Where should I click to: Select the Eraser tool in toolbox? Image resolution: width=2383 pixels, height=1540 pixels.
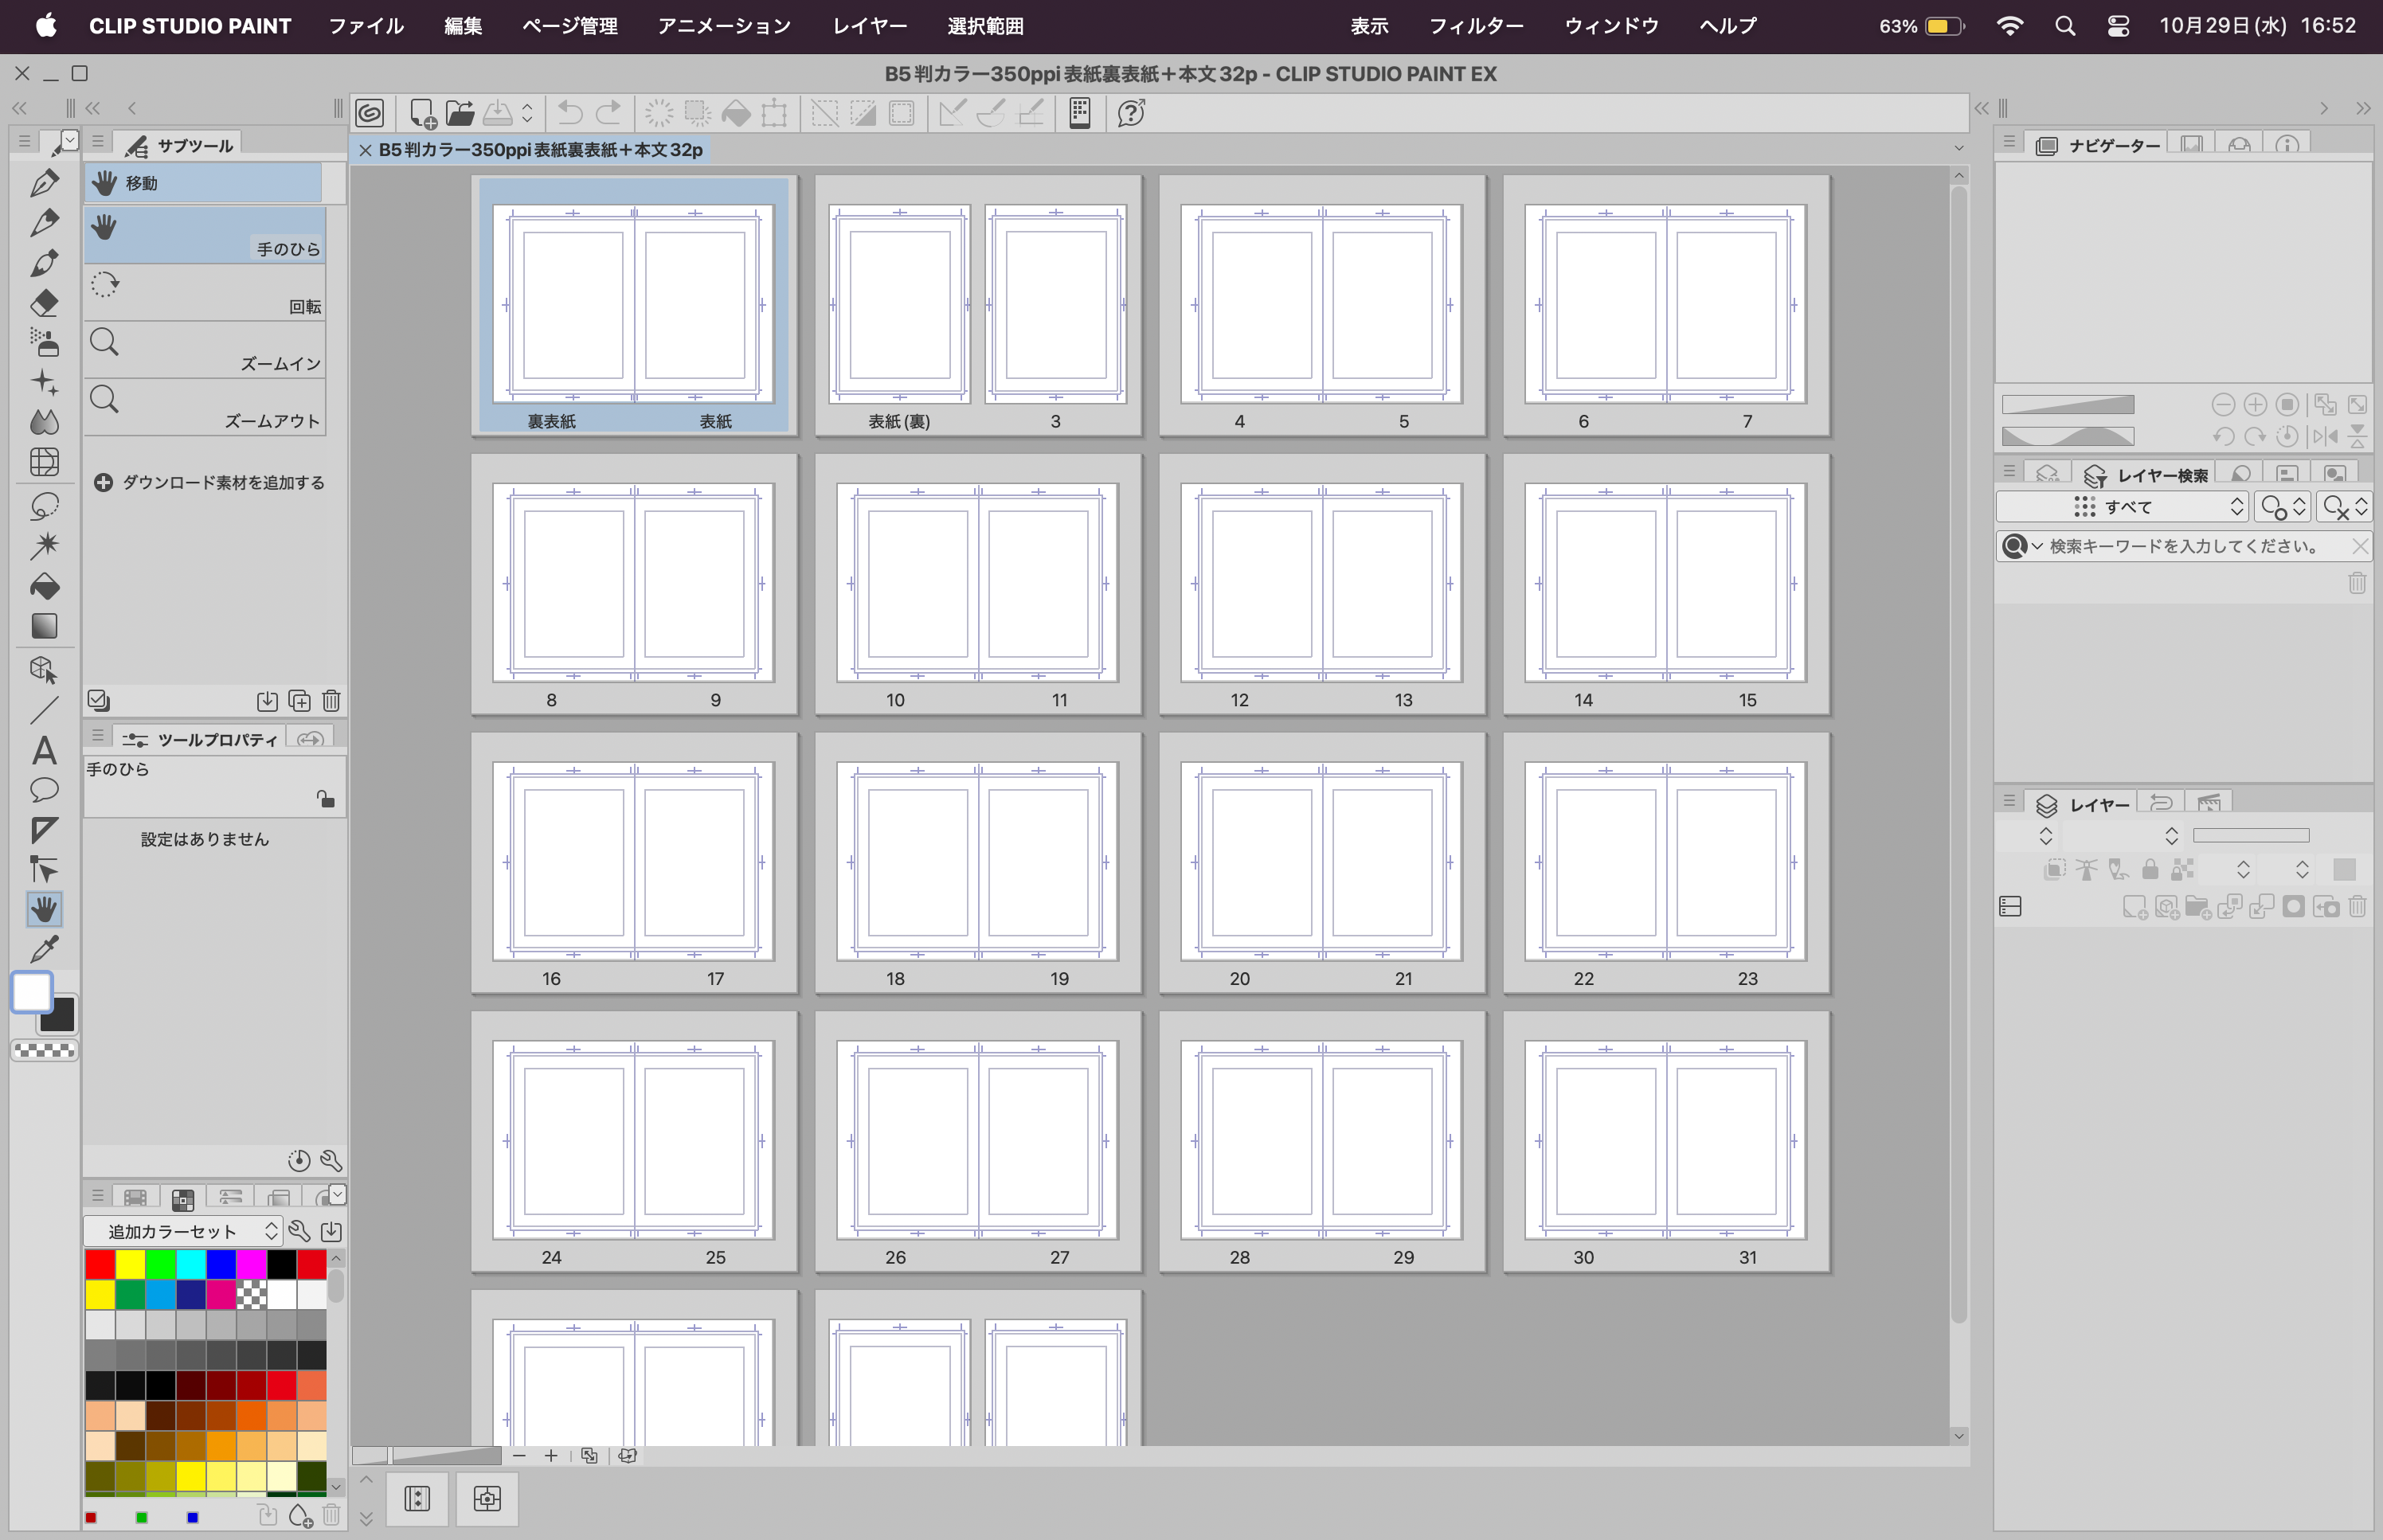44,303
